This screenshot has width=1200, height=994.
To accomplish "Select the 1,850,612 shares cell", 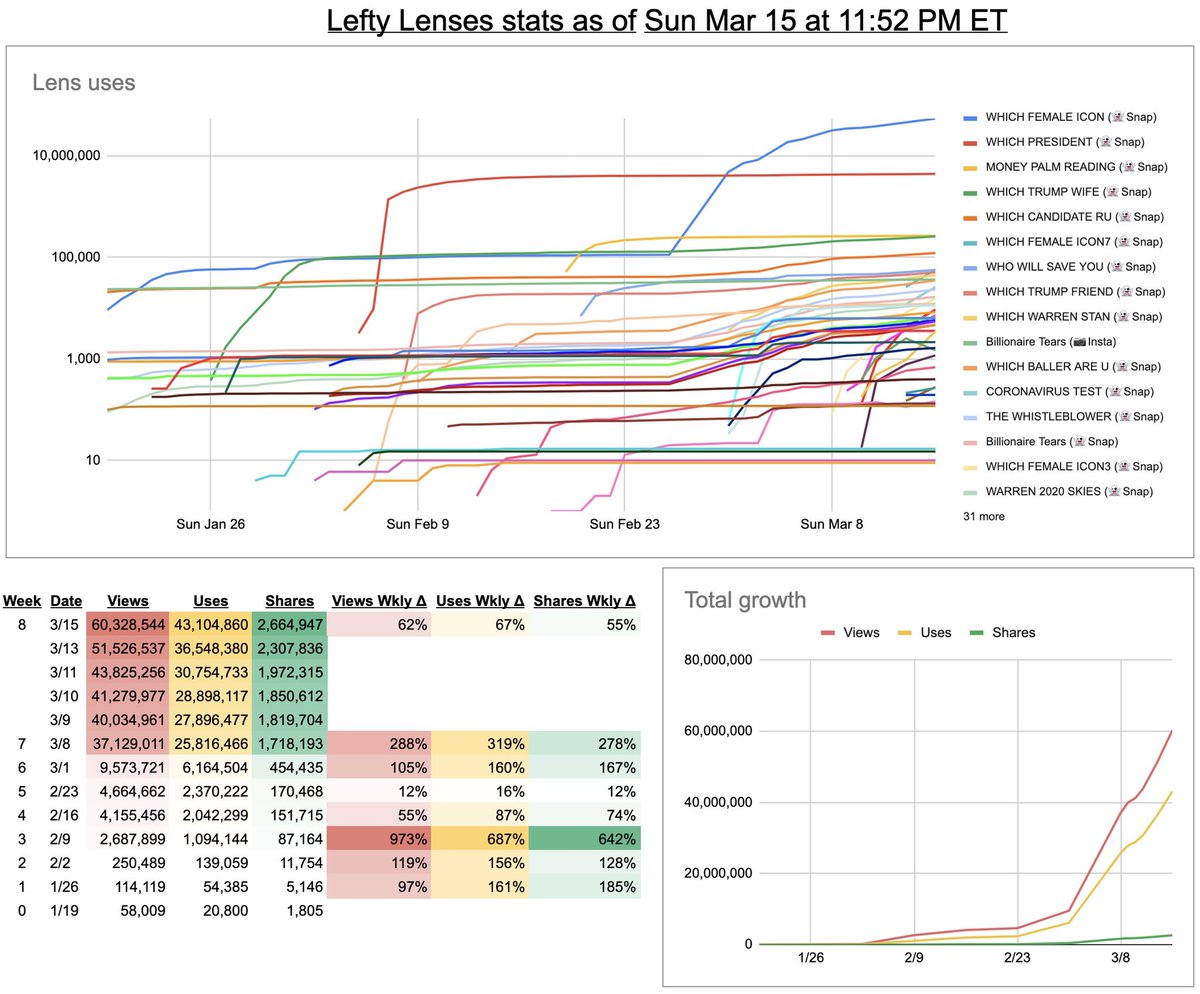I will click(x=288, y=697).
